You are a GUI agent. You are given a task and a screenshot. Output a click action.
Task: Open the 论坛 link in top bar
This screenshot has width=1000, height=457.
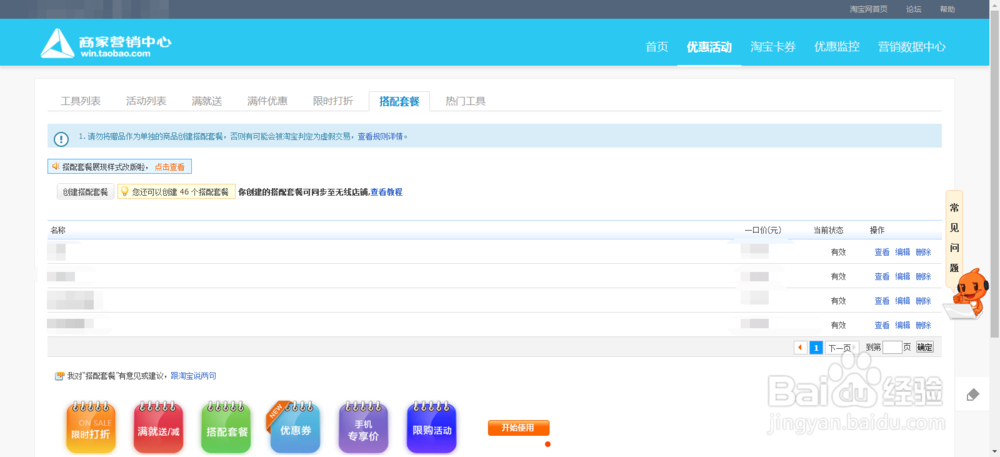914,9
